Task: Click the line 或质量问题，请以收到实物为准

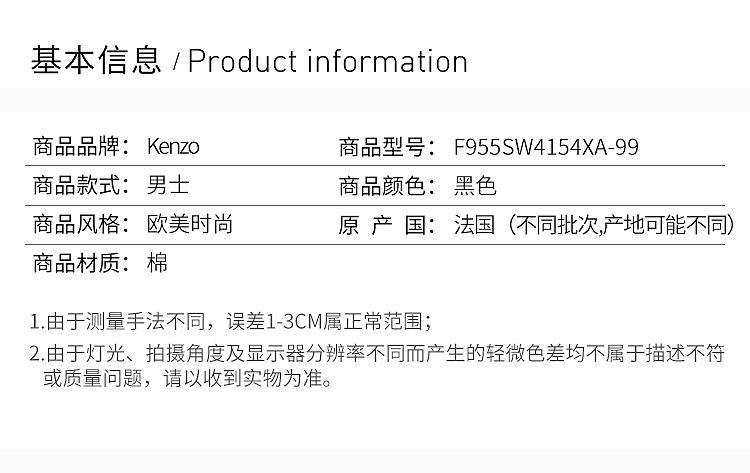Action: click(x=186, y=379)
